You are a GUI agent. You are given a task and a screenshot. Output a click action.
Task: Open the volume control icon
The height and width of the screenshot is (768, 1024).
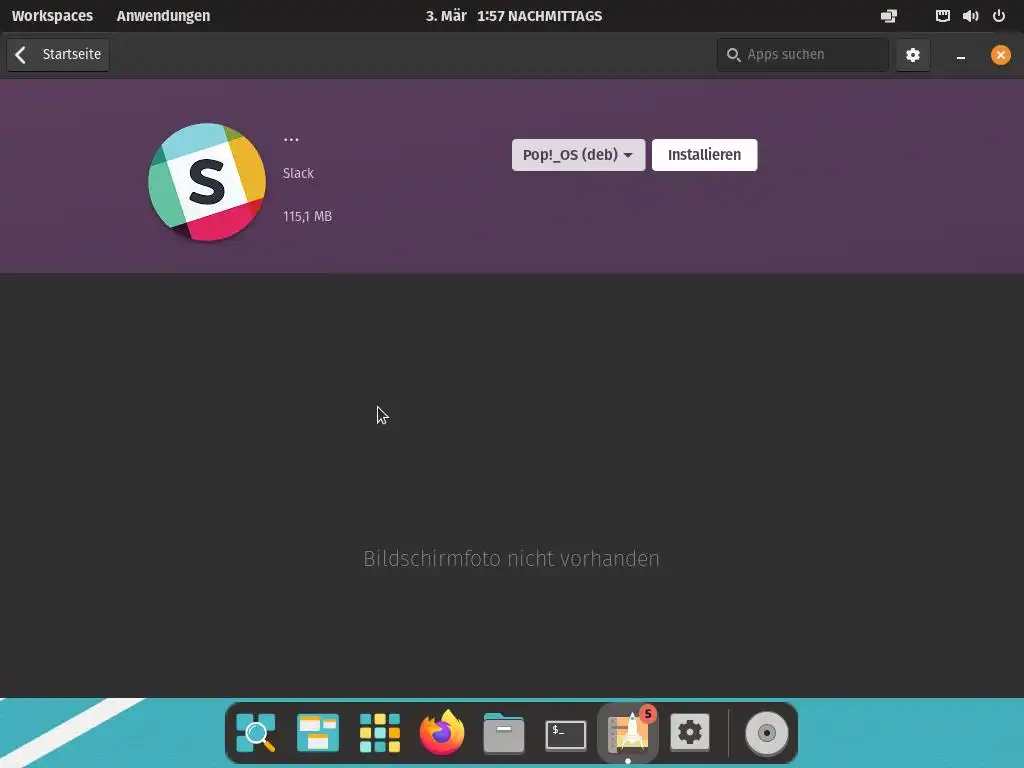point(970,16)
